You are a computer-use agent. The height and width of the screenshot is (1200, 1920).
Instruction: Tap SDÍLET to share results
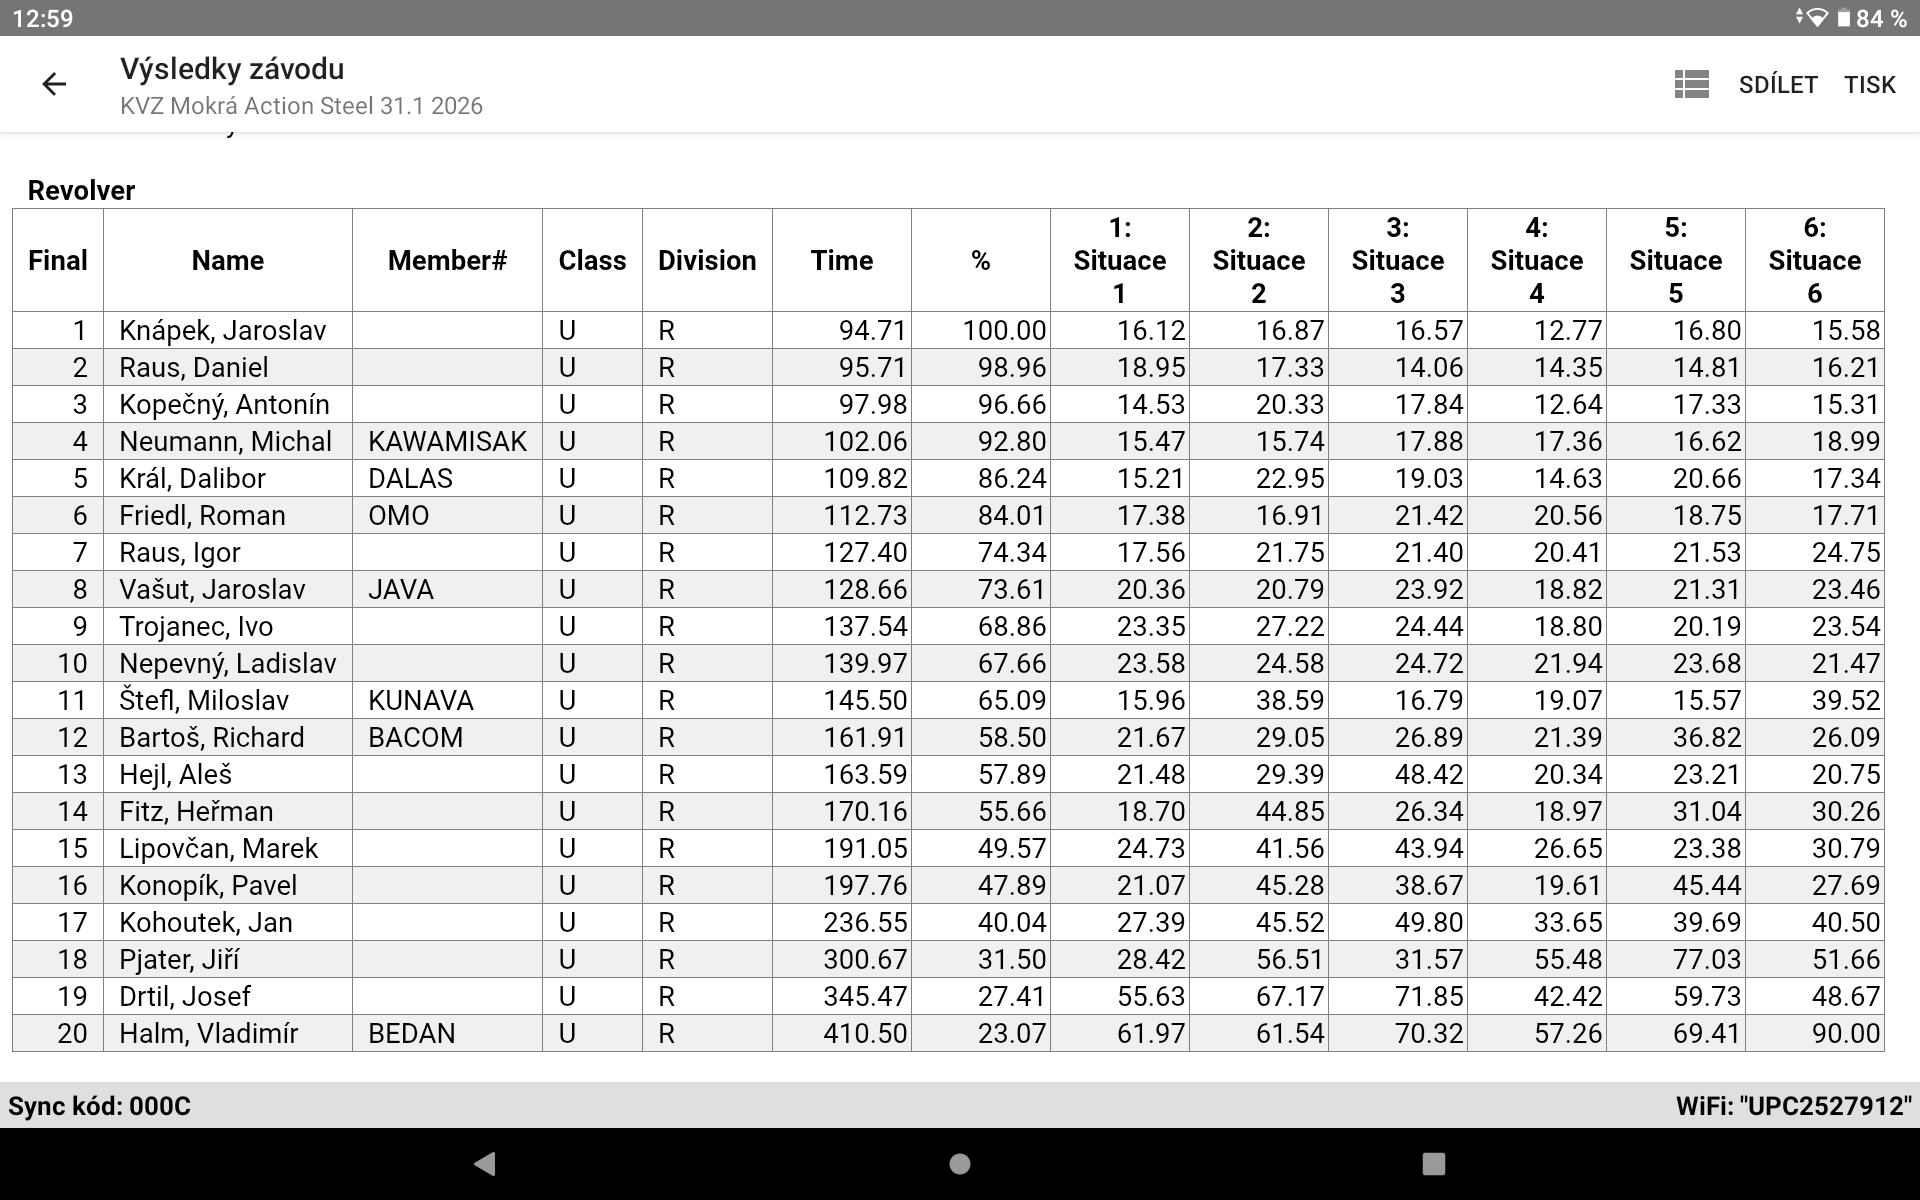[1777, 85]
